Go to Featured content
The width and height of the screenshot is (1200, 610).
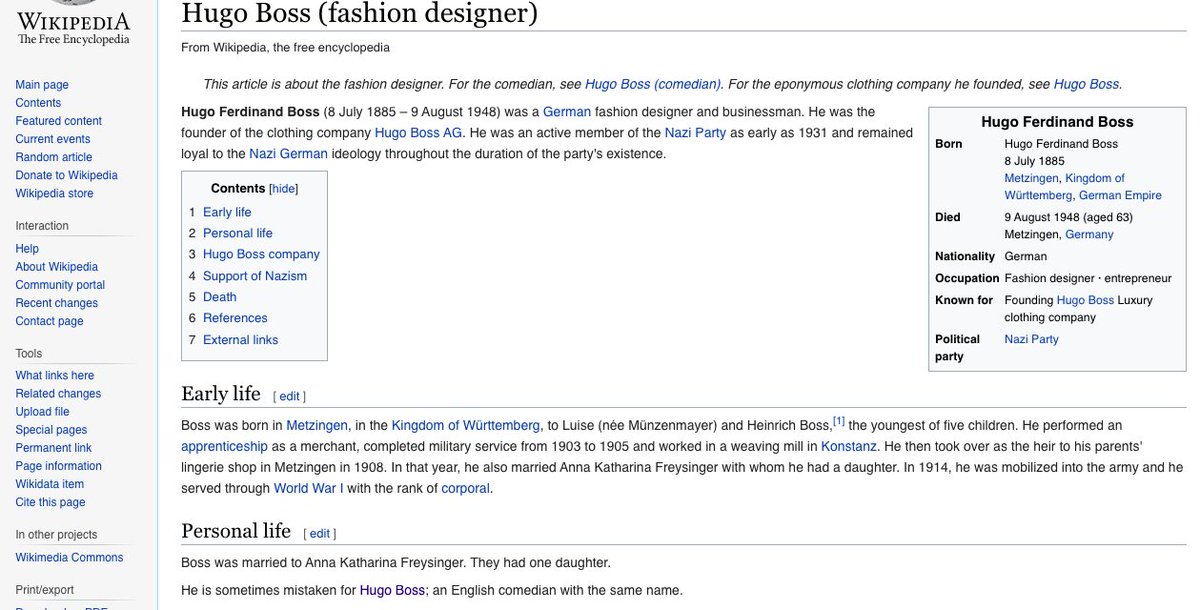59,121
